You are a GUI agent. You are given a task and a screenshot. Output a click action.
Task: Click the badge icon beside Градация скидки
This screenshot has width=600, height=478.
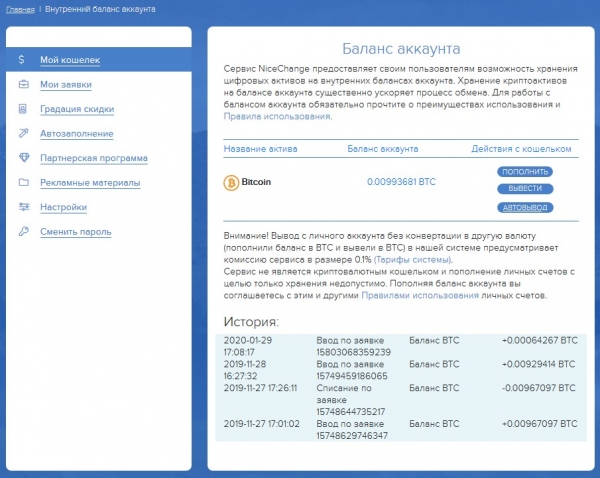coord(23,109)
